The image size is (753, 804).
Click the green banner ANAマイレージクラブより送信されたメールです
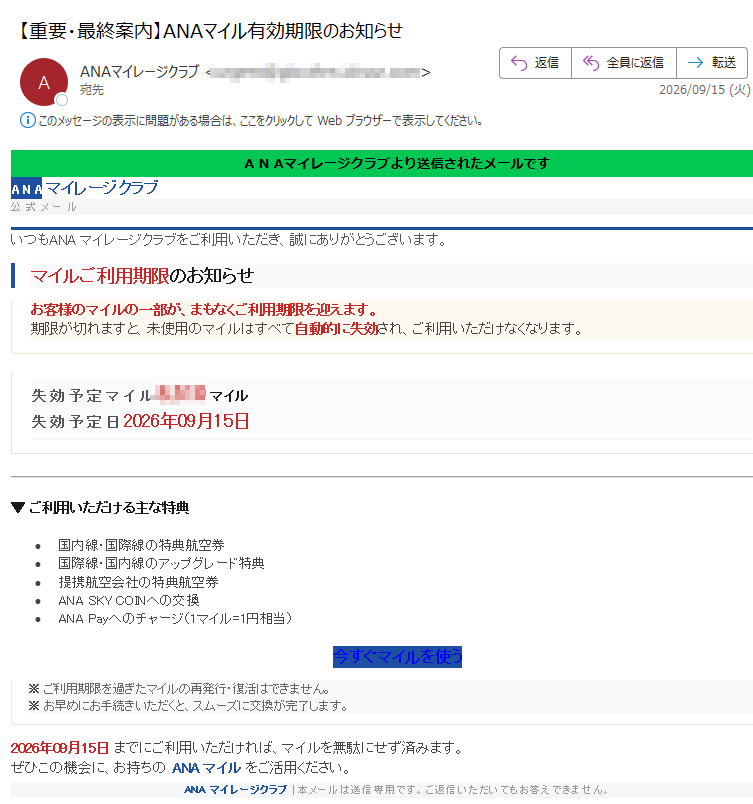(382, 164)
